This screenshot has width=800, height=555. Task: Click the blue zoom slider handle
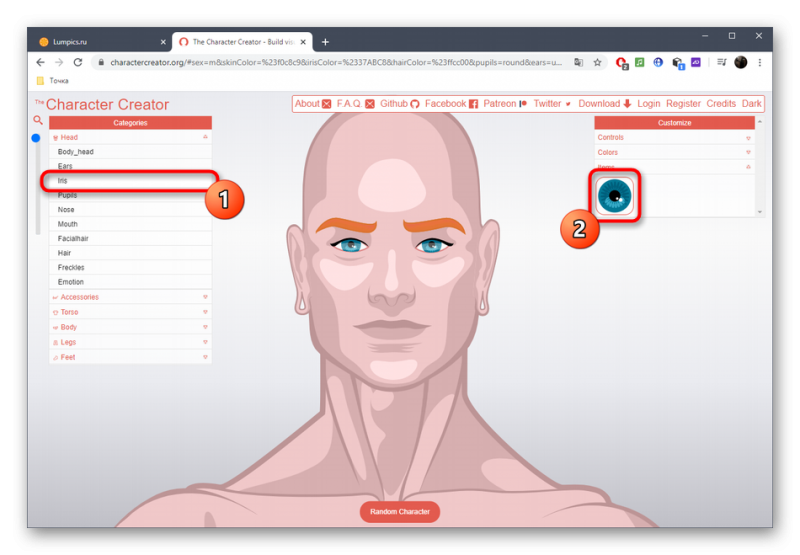tap(36, 138)
